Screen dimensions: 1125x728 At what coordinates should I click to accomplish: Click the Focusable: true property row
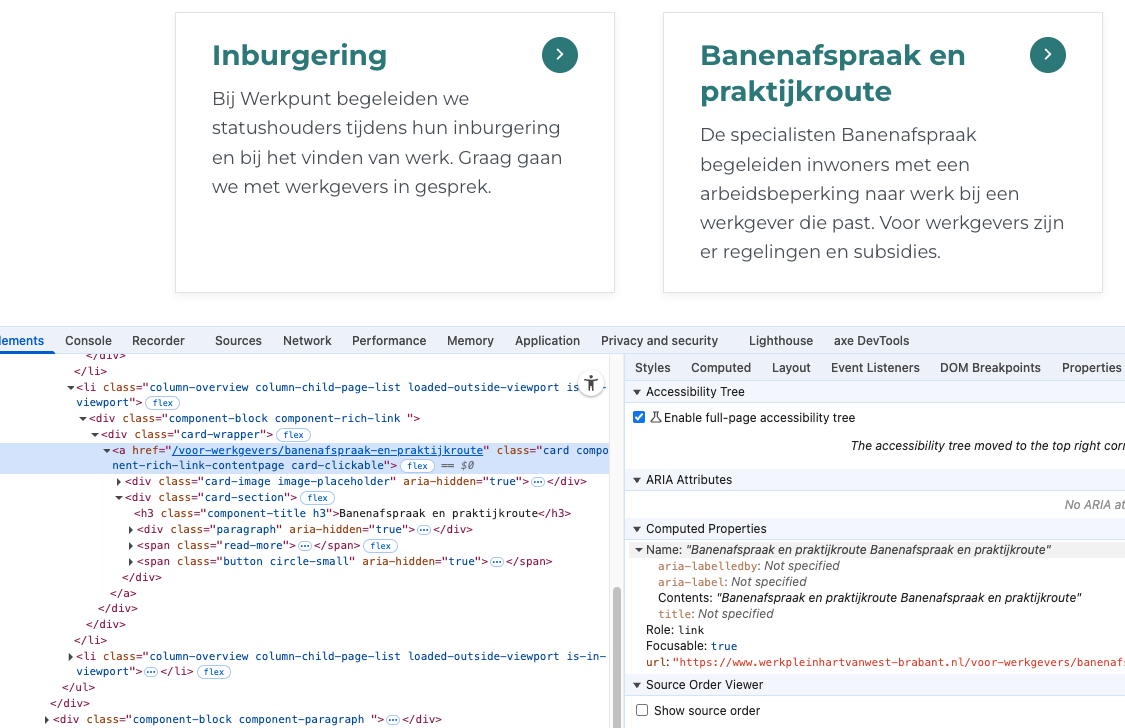[x=691, y=646]
